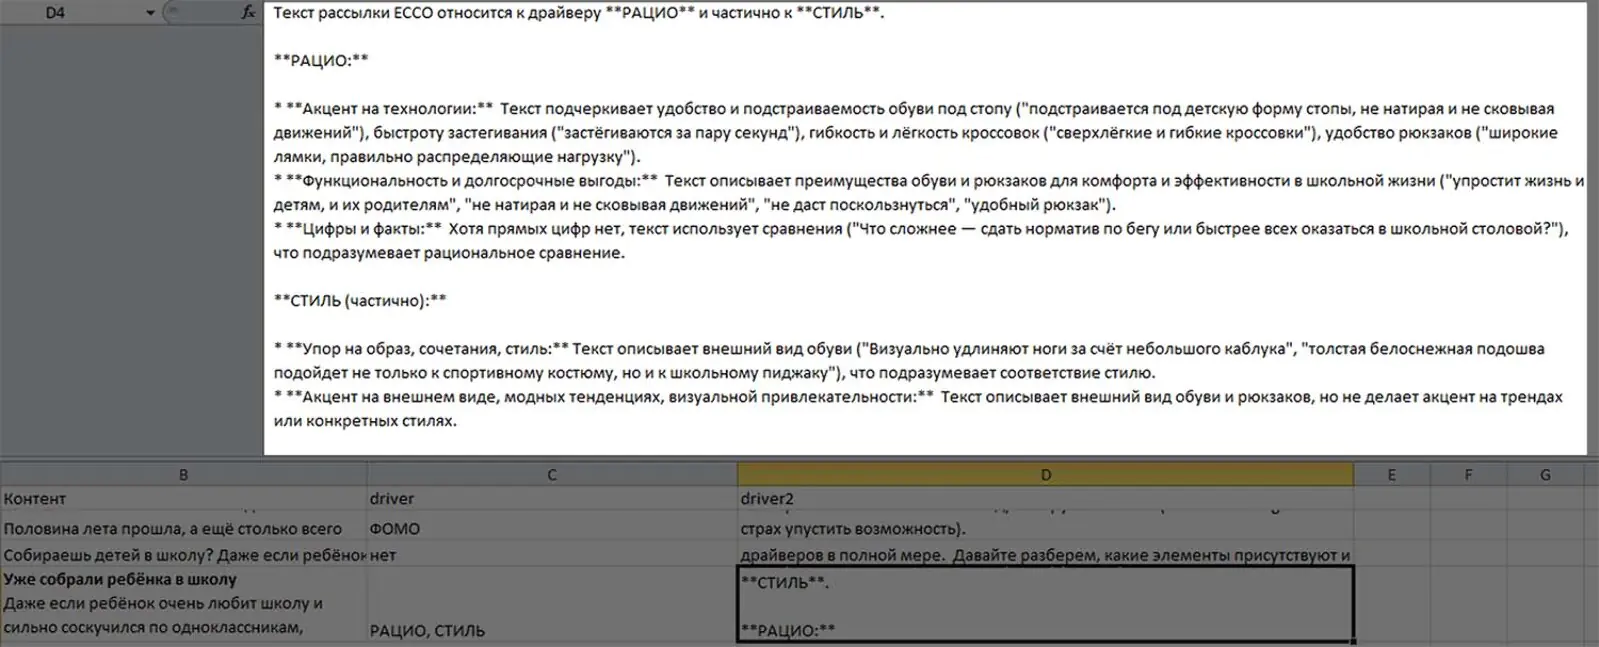Click the round formula bar resize handle

173,13
